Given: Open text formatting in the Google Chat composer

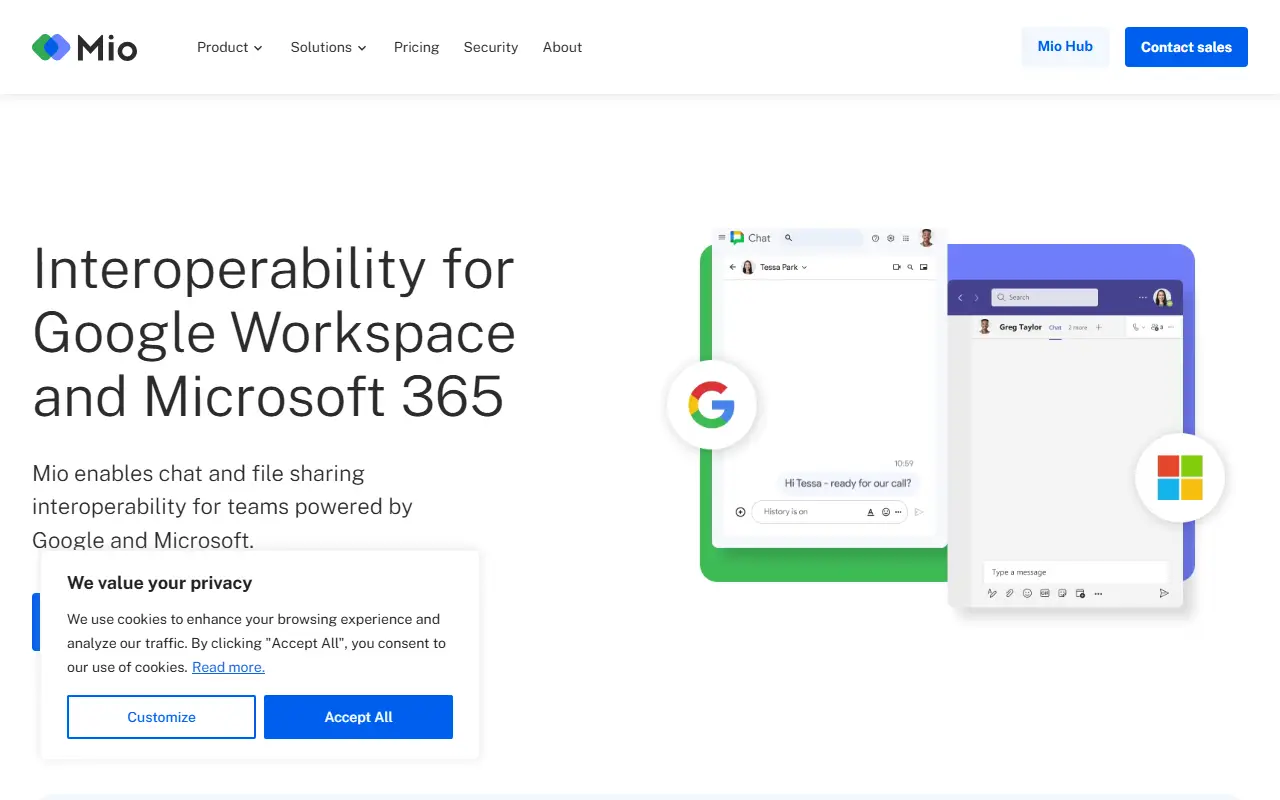Looking at the screenshot, I should pos(870,512).
